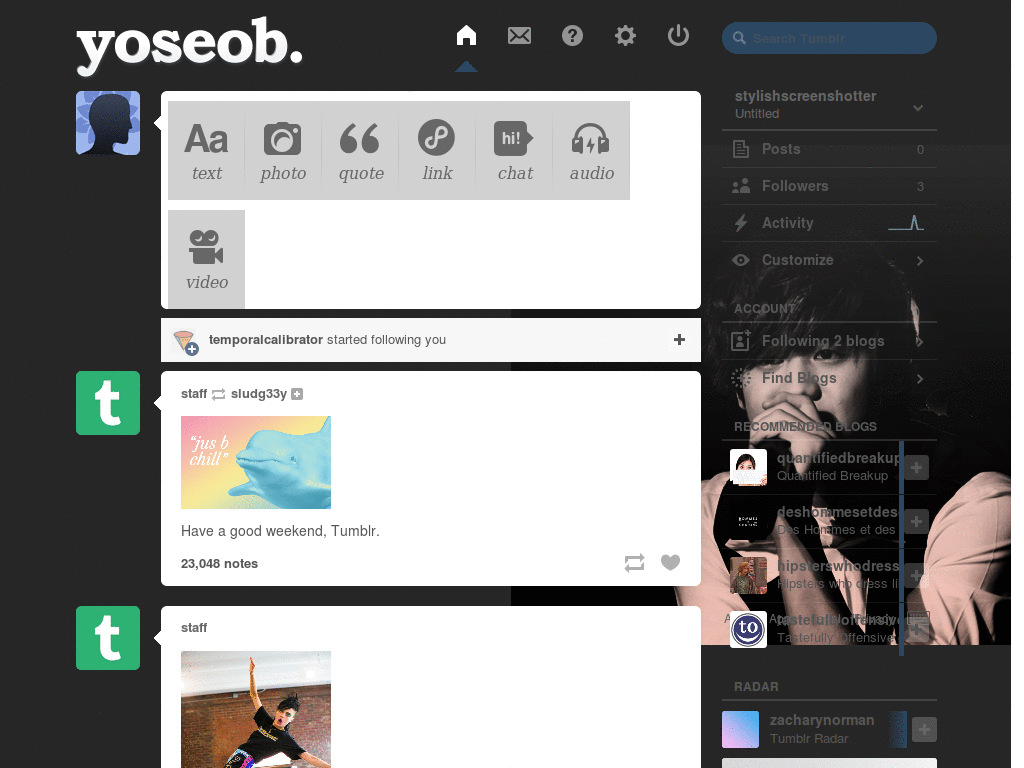The width and height of the screenshot is (1024, 768).
Task: Open the help question mark icon
Action: click(x=572, y=35)
